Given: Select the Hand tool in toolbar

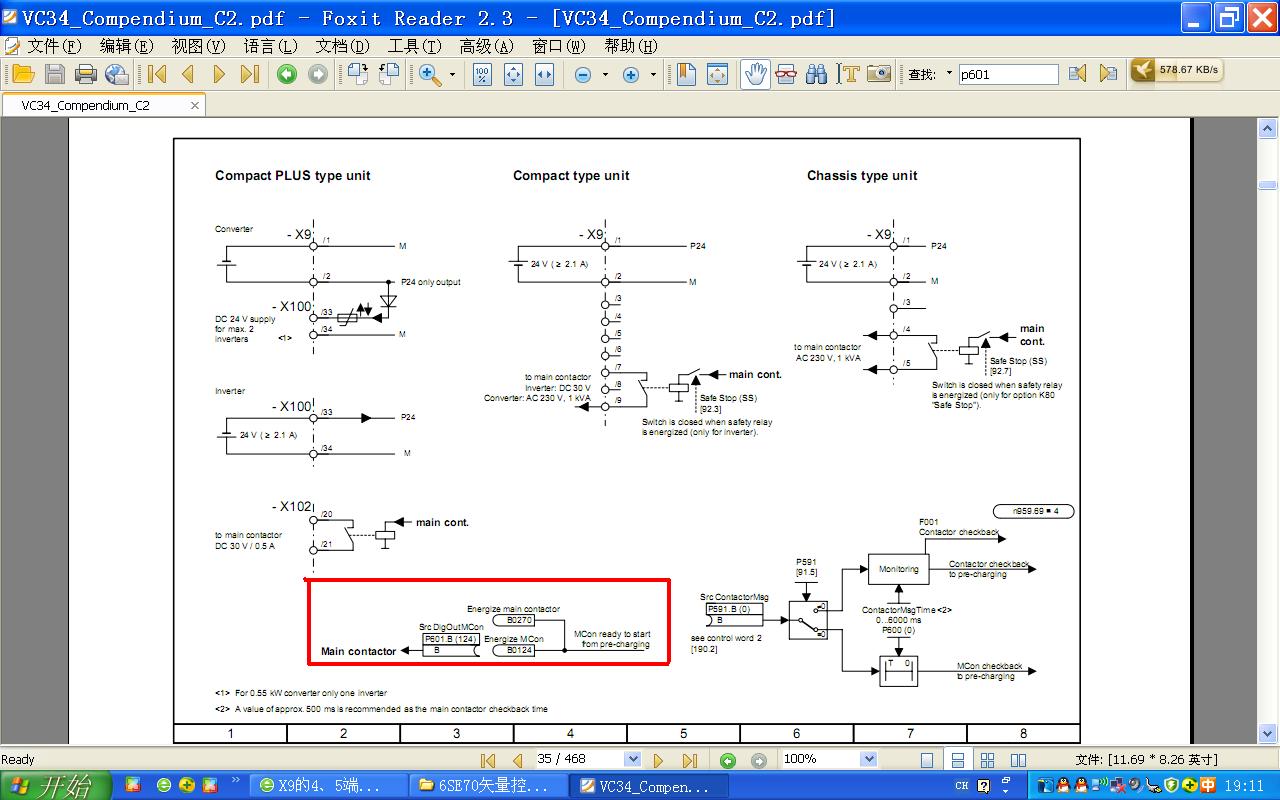Looking at the screenshot, I should [756, 74].
